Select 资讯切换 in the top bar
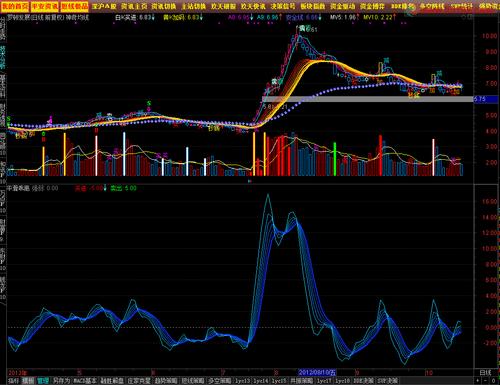500x385 pixels. 164,6
